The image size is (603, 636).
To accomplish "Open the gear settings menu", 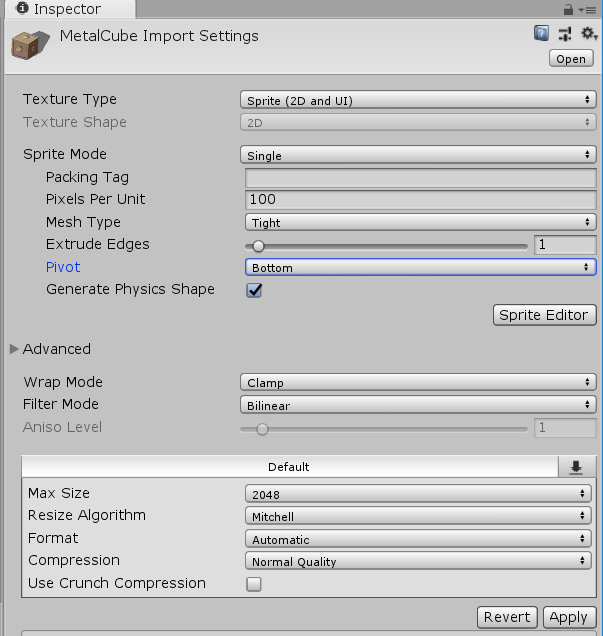I will (588, 34).
